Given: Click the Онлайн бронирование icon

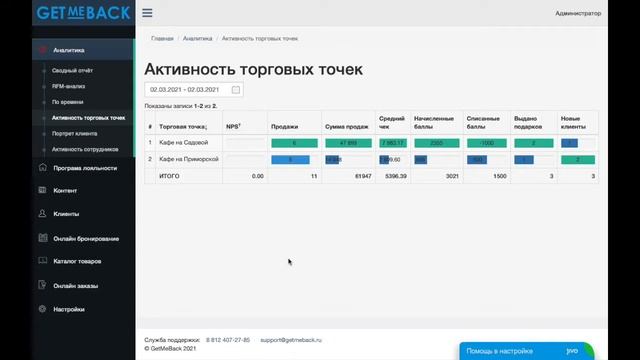Looking at the screenshot, I should (x=43, y=238).
